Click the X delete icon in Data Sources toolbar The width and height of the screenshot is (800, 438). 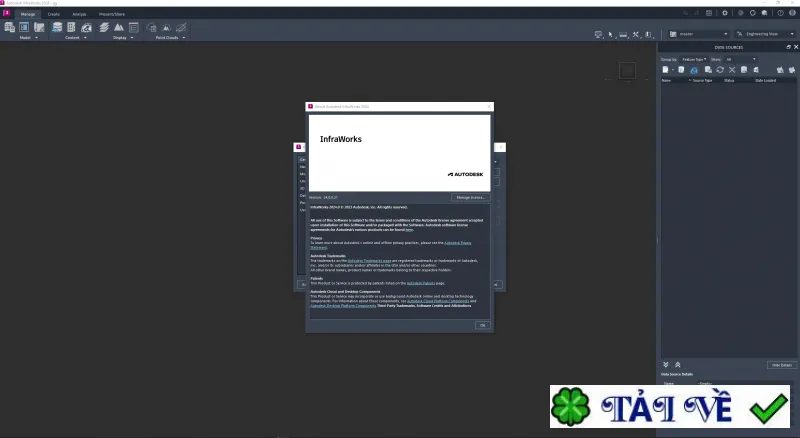tap(732, 69)
